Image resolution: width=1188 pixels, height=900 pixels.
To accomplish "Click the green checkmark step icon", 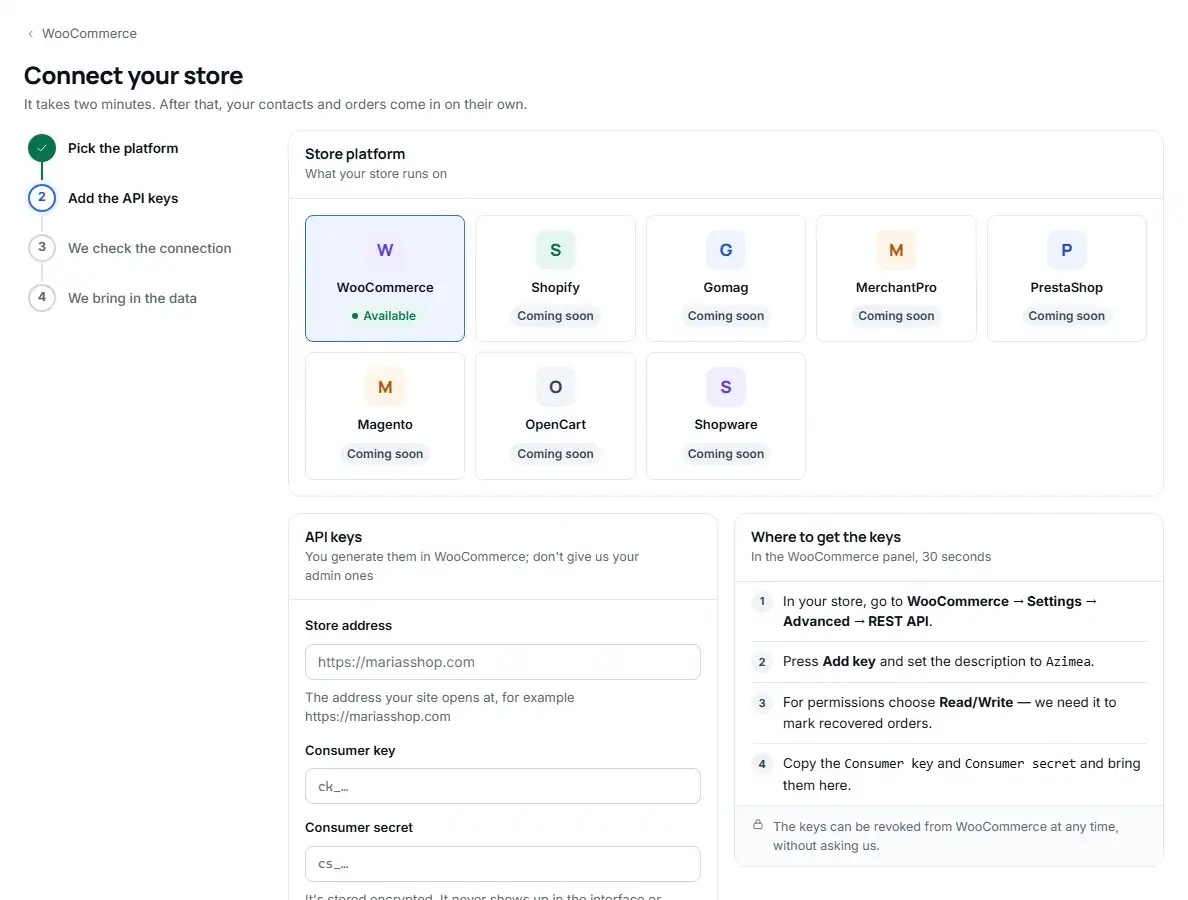I will (x=42, y=148).
